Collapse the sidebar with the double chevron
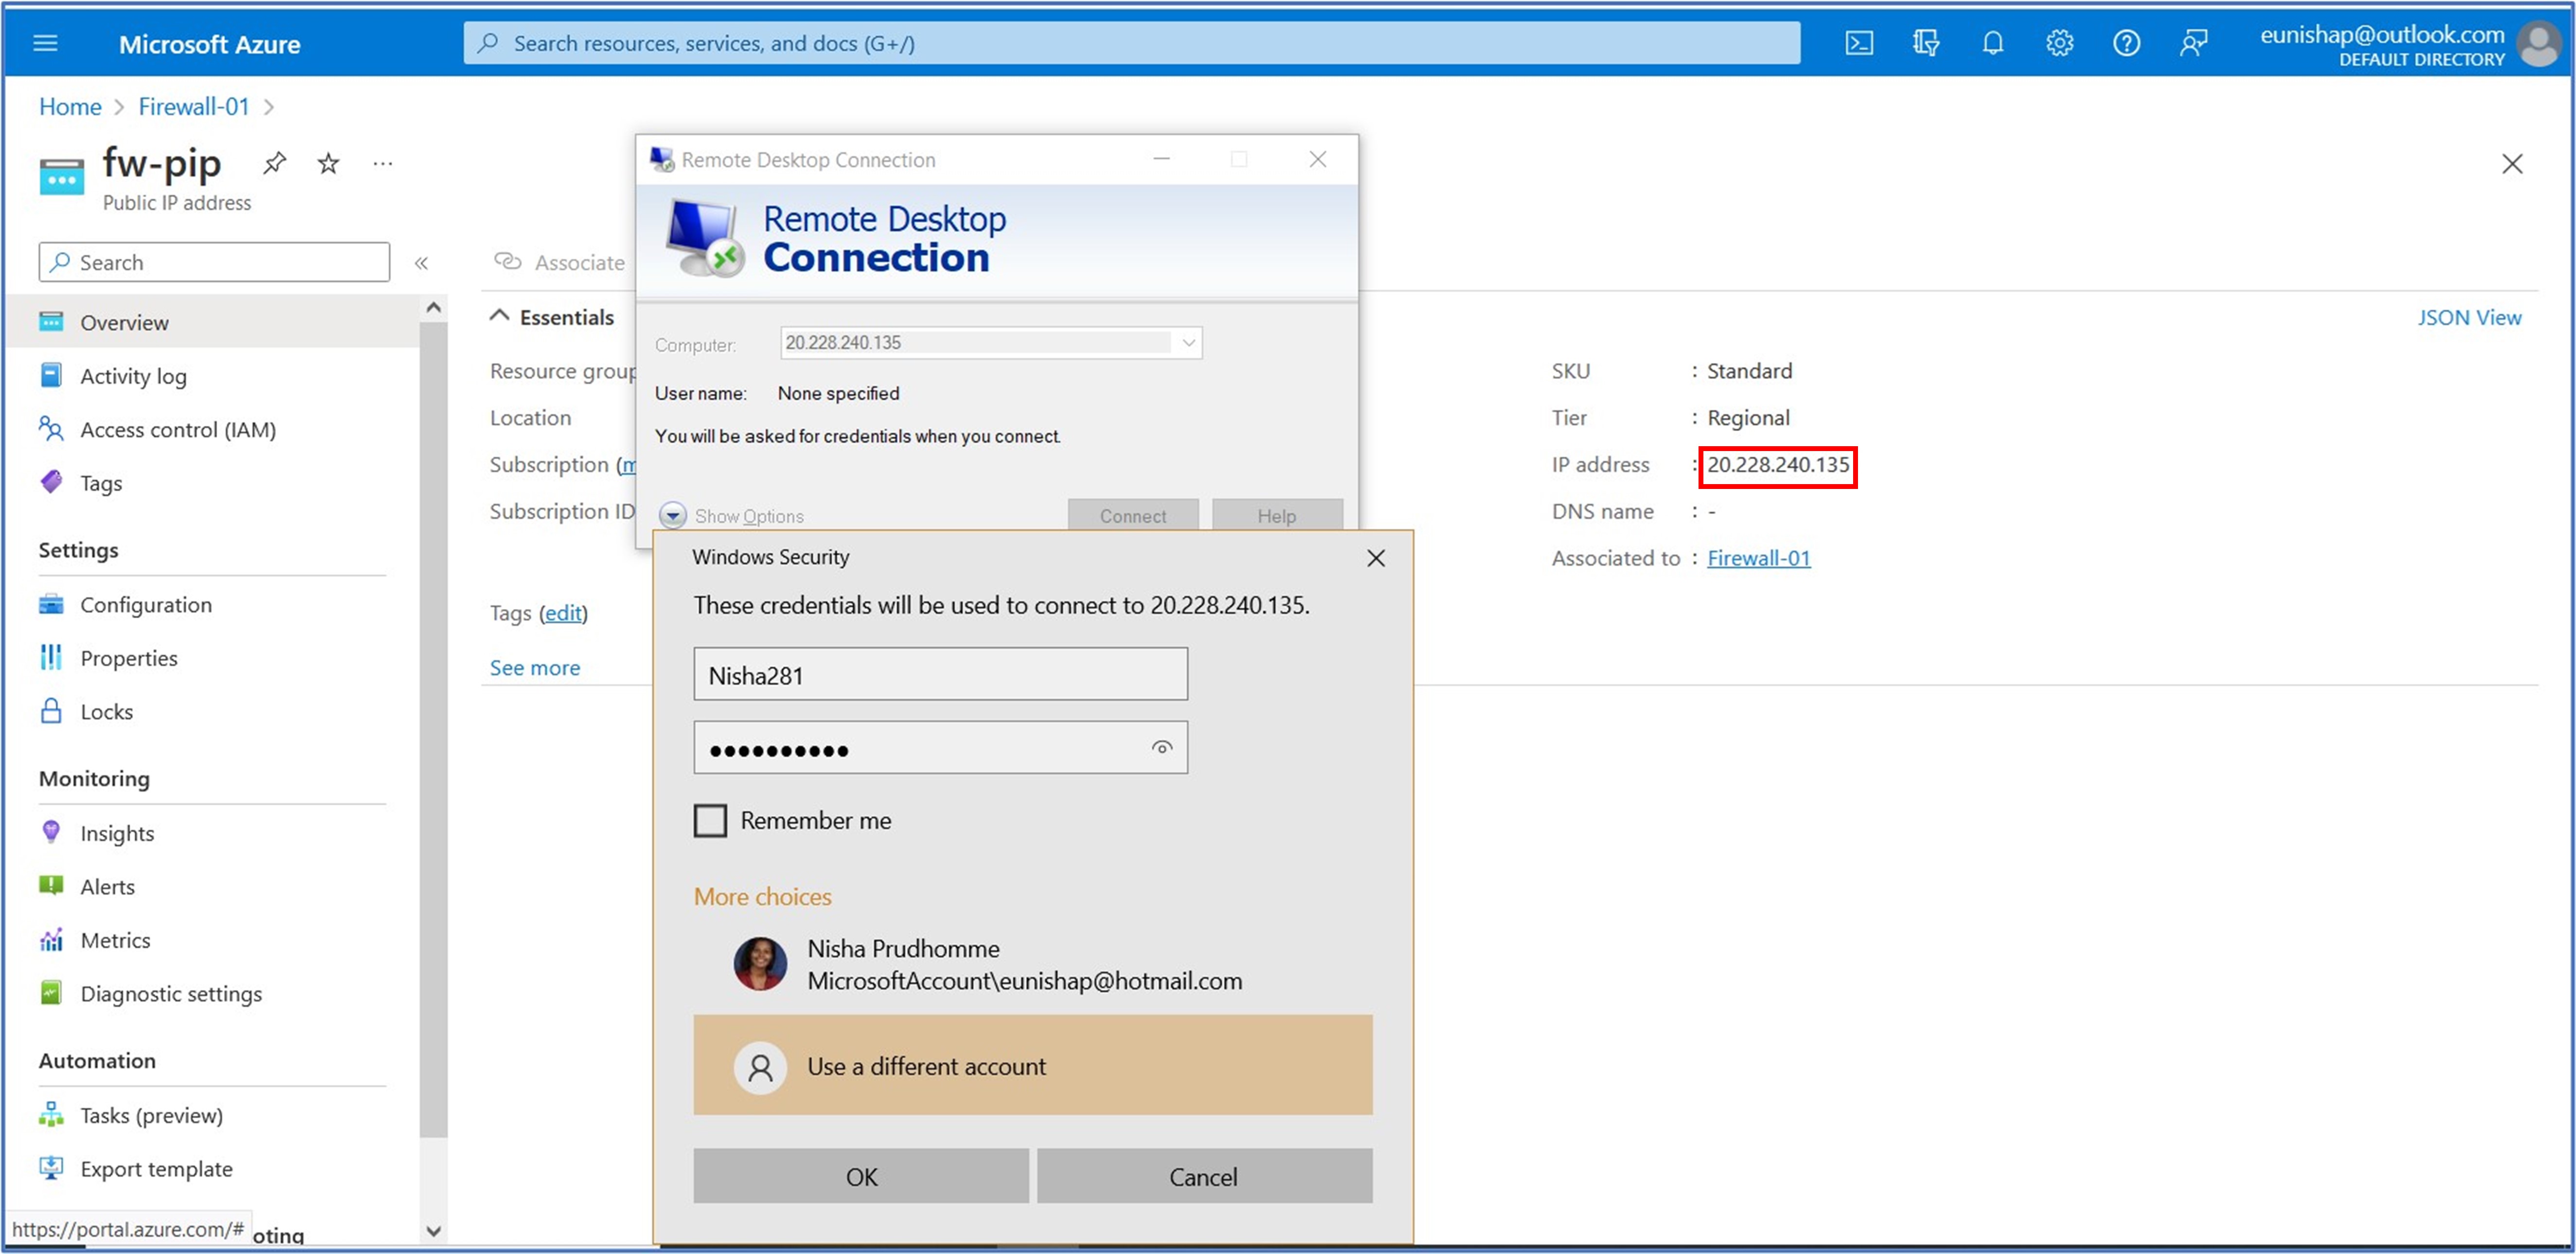The height and width of the screenshot is (1254, 2576). pyautogui.click(x=421, y=262)
